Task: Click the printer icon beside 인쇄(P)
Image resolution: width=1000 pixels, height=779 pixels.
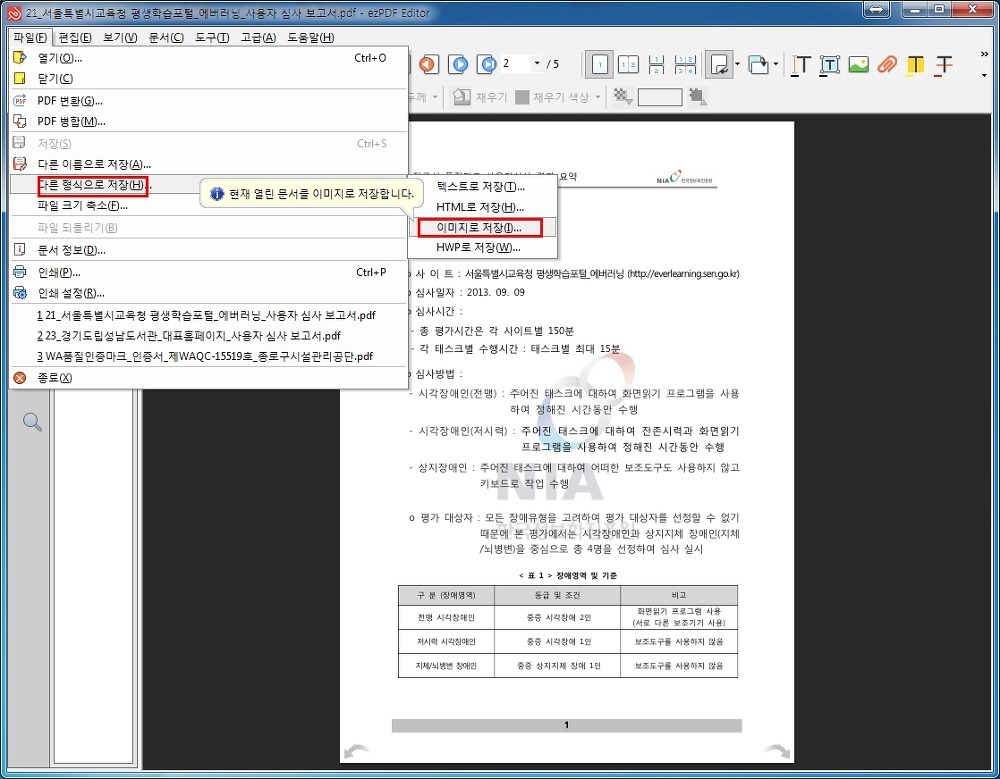Action: 20,272
